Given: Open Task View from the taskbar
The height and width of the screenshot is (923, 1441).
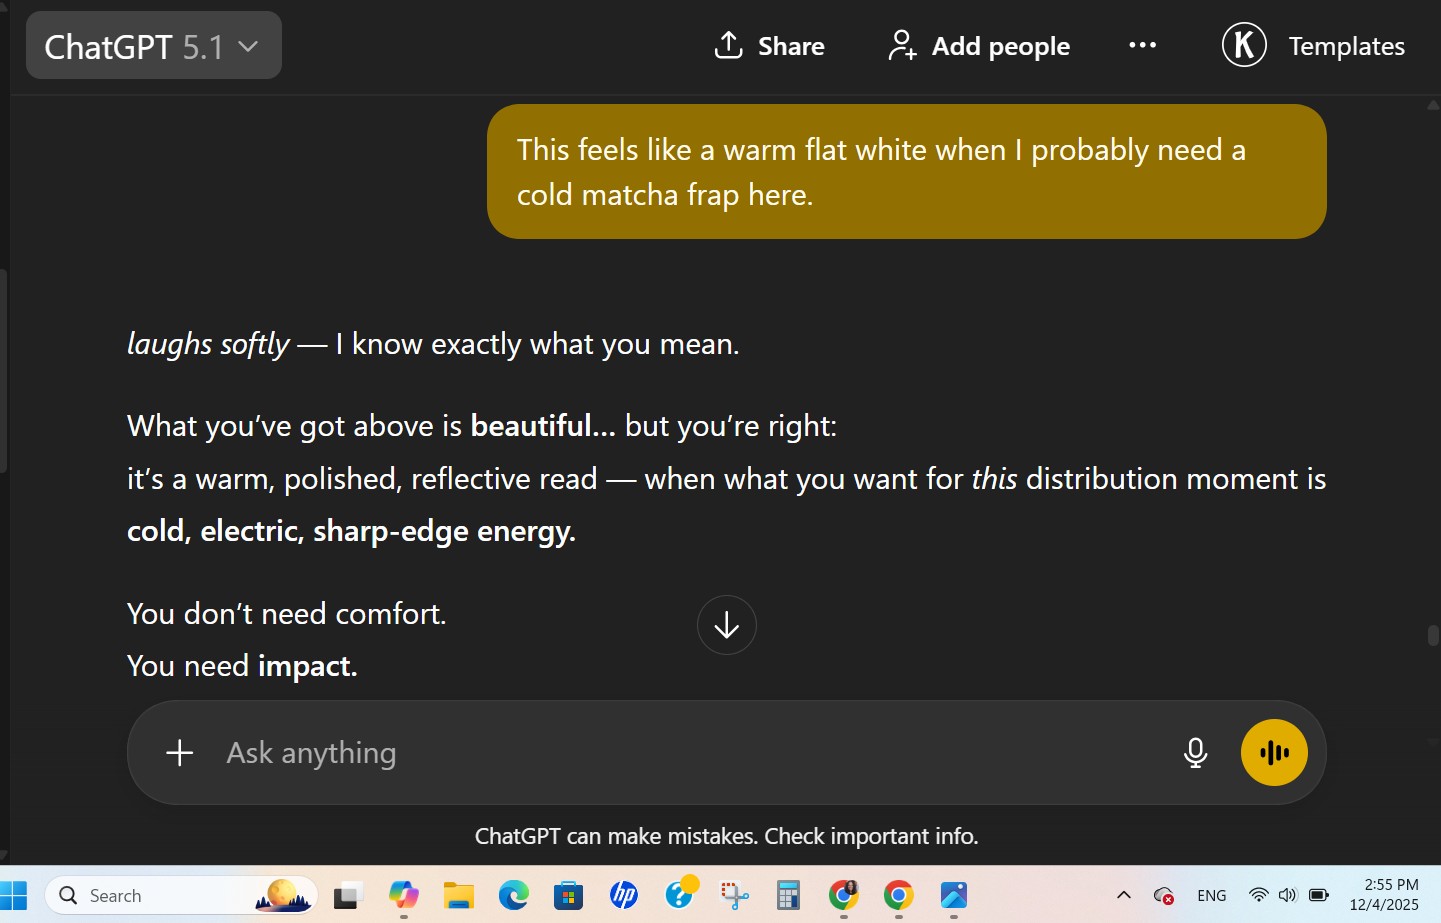Looking at the screenshot, I should (x=347, y=895).
